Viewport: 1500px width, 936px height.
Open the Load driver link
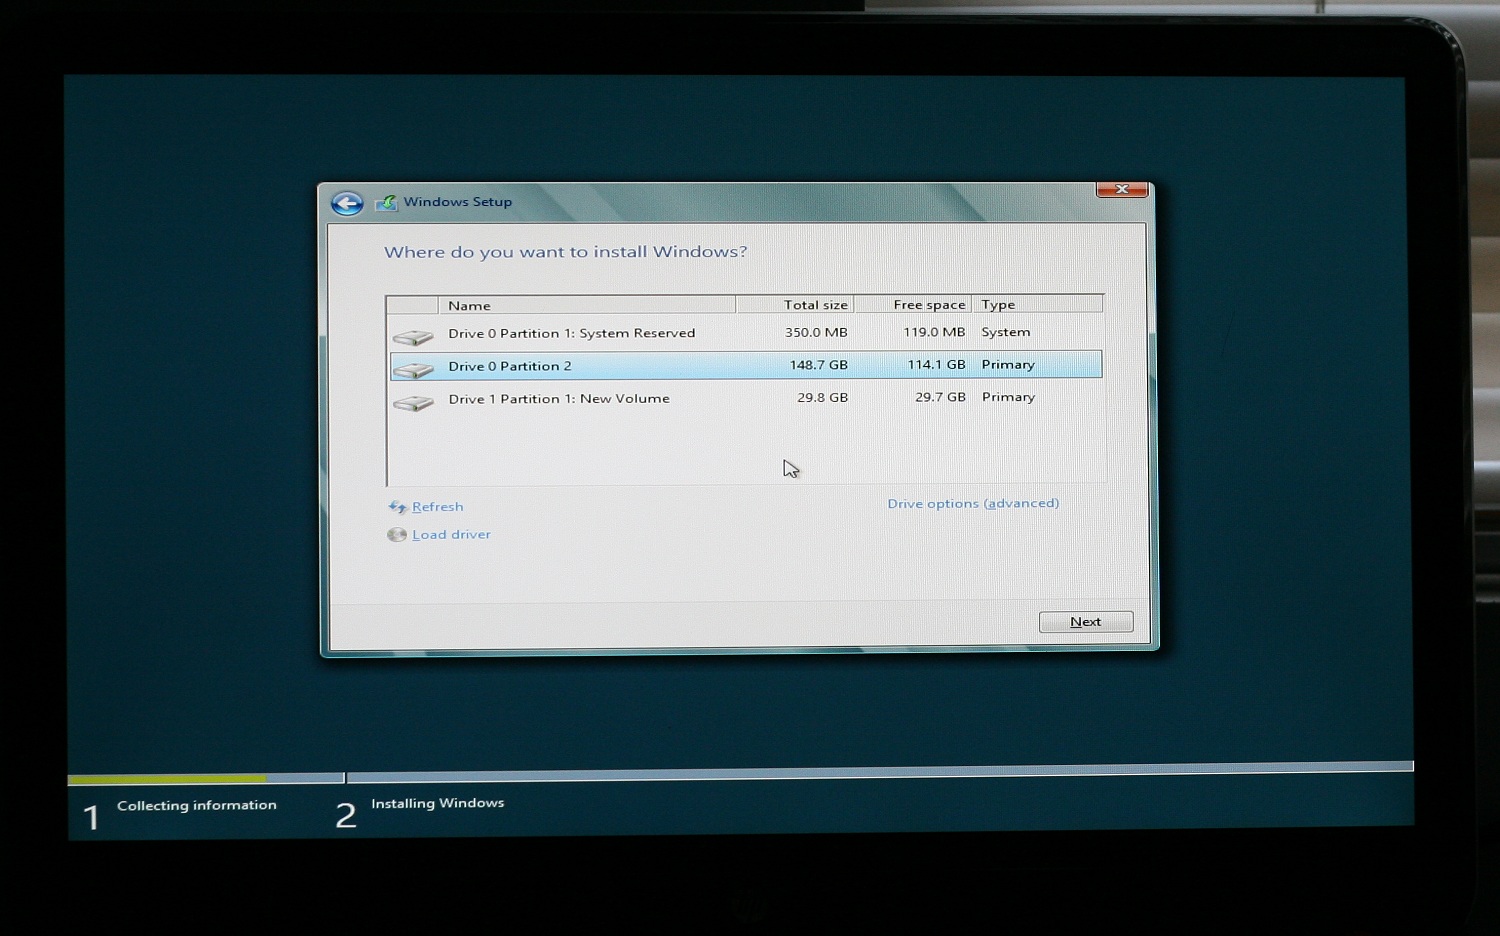point(451,535)
